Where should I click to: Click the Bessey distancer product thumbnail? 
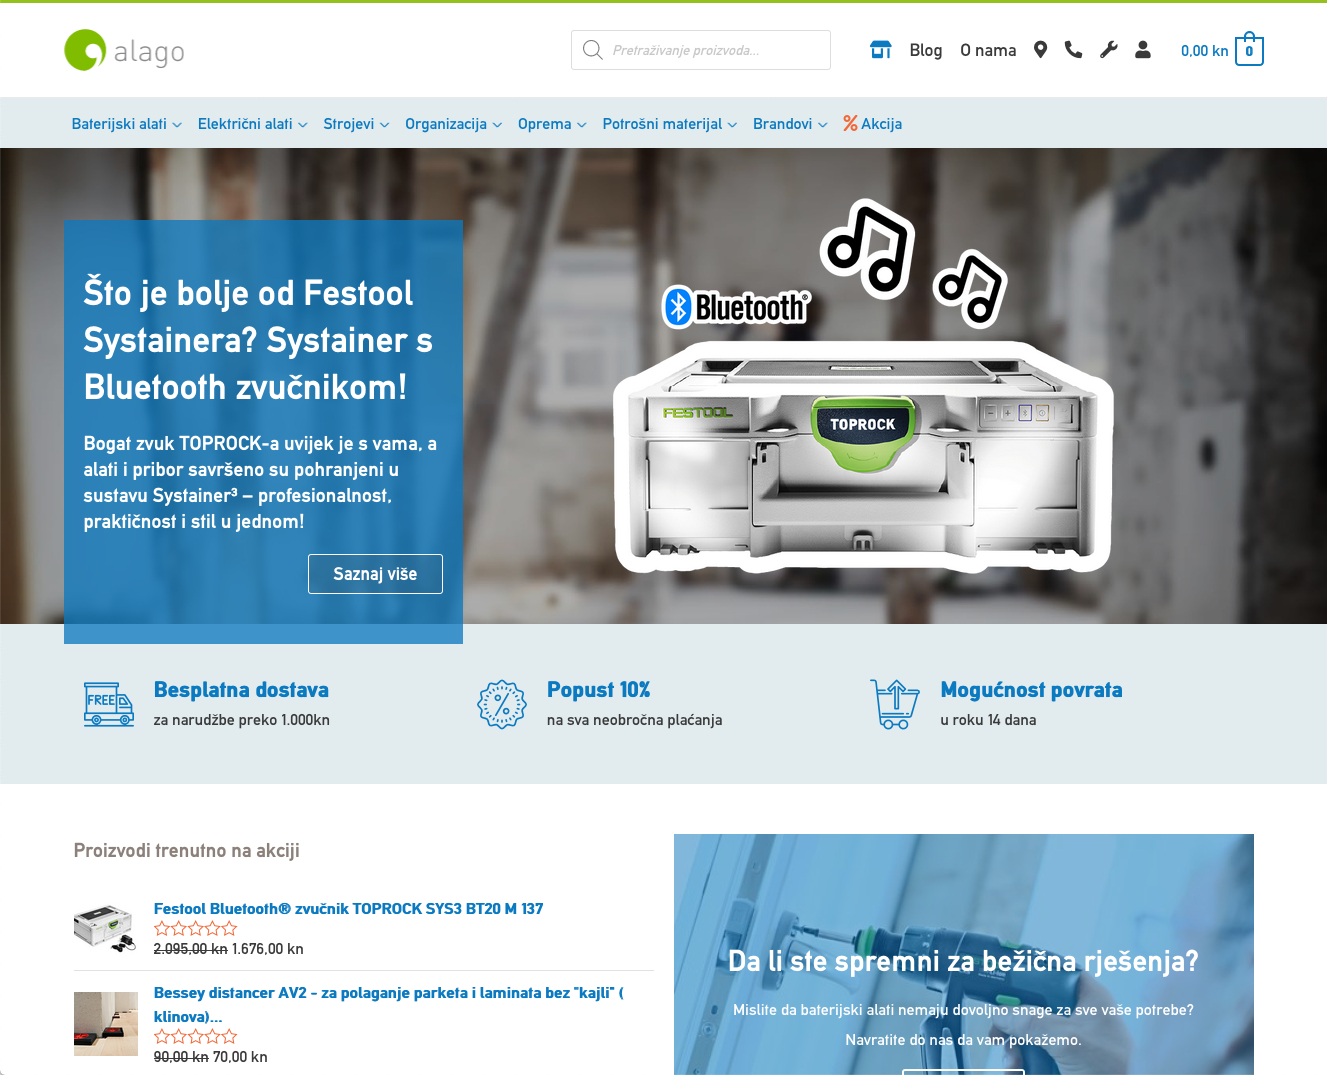(x=105, y=1024)
